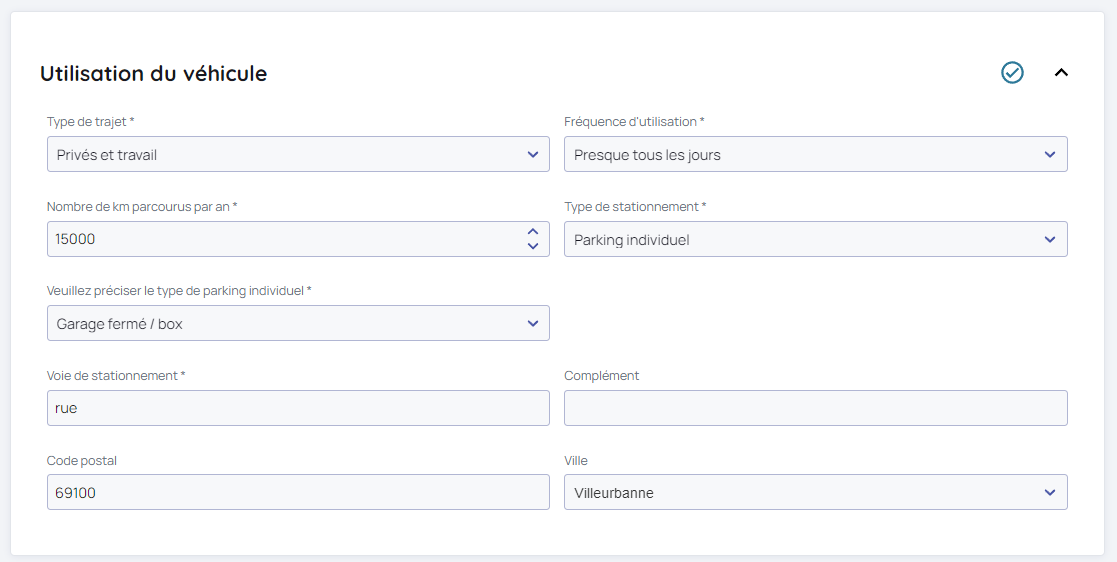Open the Ville dropdown showing Villeurbanne

815,493
